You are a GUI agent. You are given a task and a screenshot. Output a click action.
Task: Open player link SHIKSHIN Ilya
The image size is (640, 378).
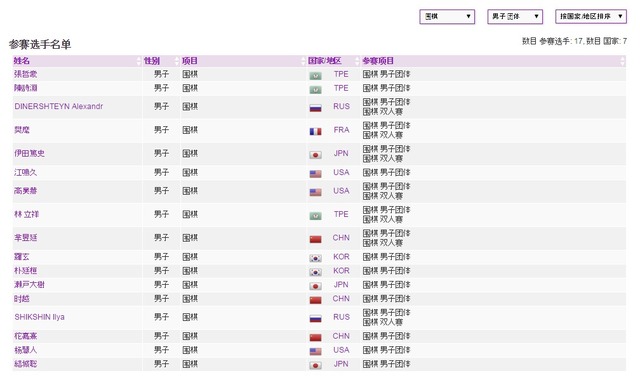(x=39, y=317)
